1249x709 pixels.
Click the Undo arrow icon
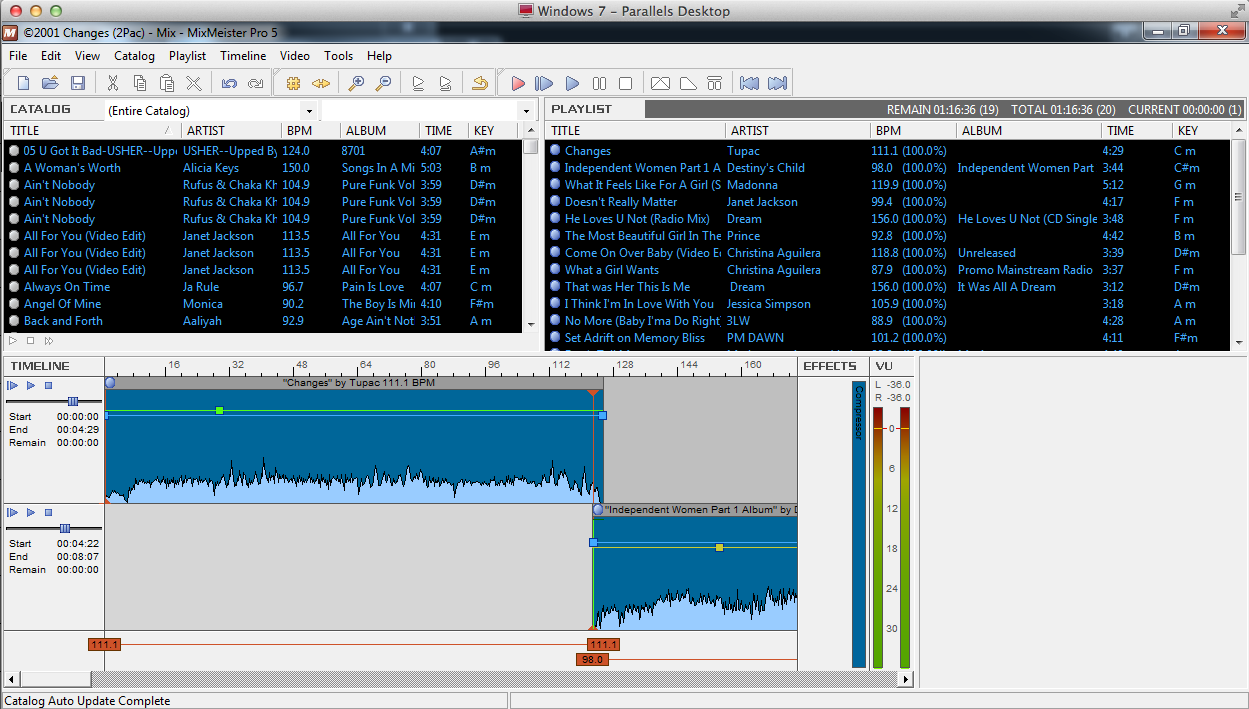click(x=229, y=83)
